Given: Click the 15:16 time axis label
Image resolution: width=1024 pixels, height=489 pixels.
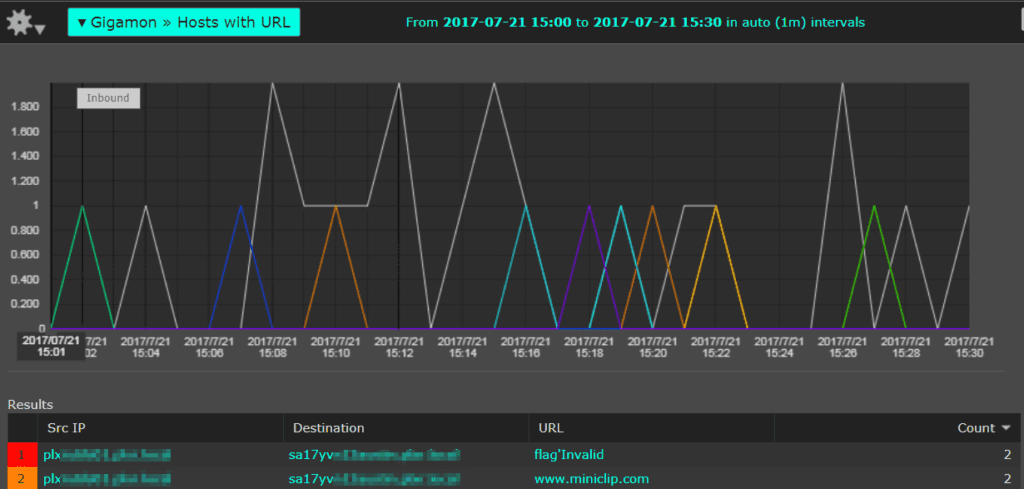Looking at the screenshot, I should (525, 347).
